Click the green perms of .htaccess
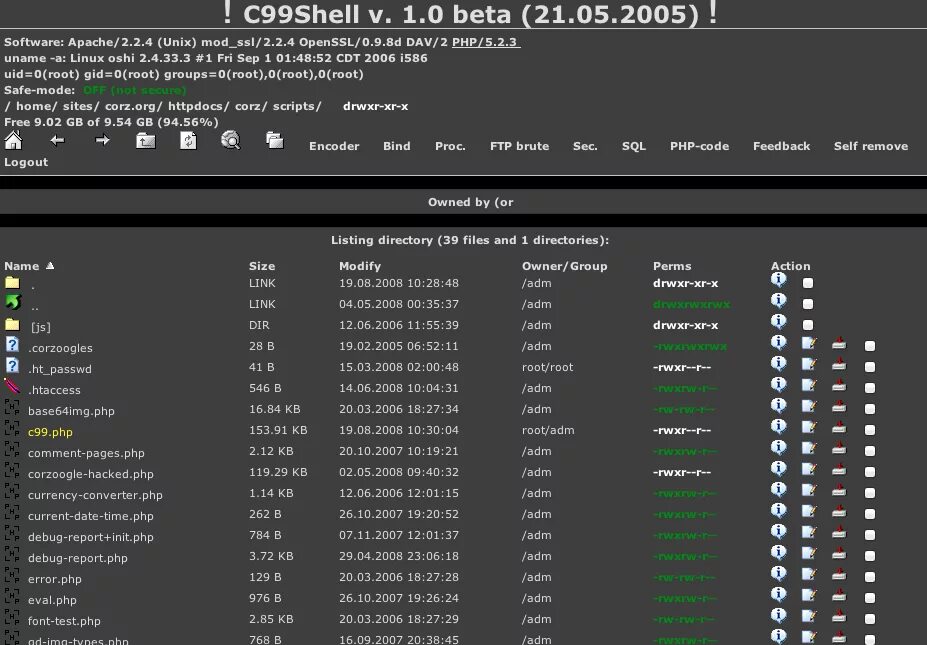 click(x=685, y=388)
